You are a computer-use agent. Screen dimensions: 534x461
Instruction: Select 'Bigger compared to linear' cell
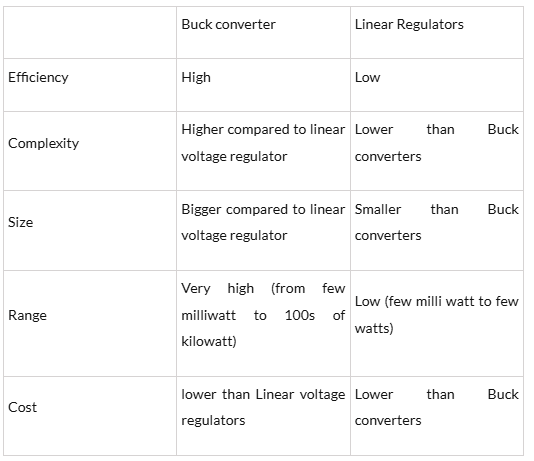[263, 231]
